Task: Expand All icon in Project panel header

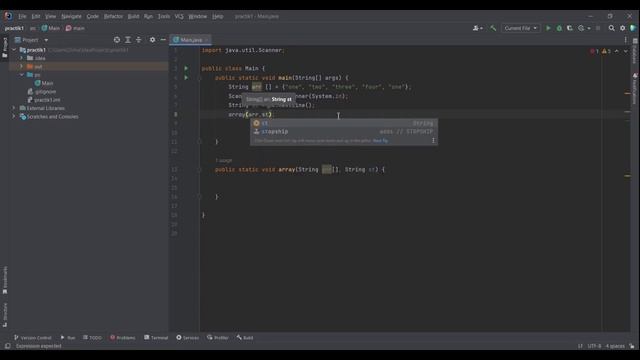Action: click(x=128, y=40)
